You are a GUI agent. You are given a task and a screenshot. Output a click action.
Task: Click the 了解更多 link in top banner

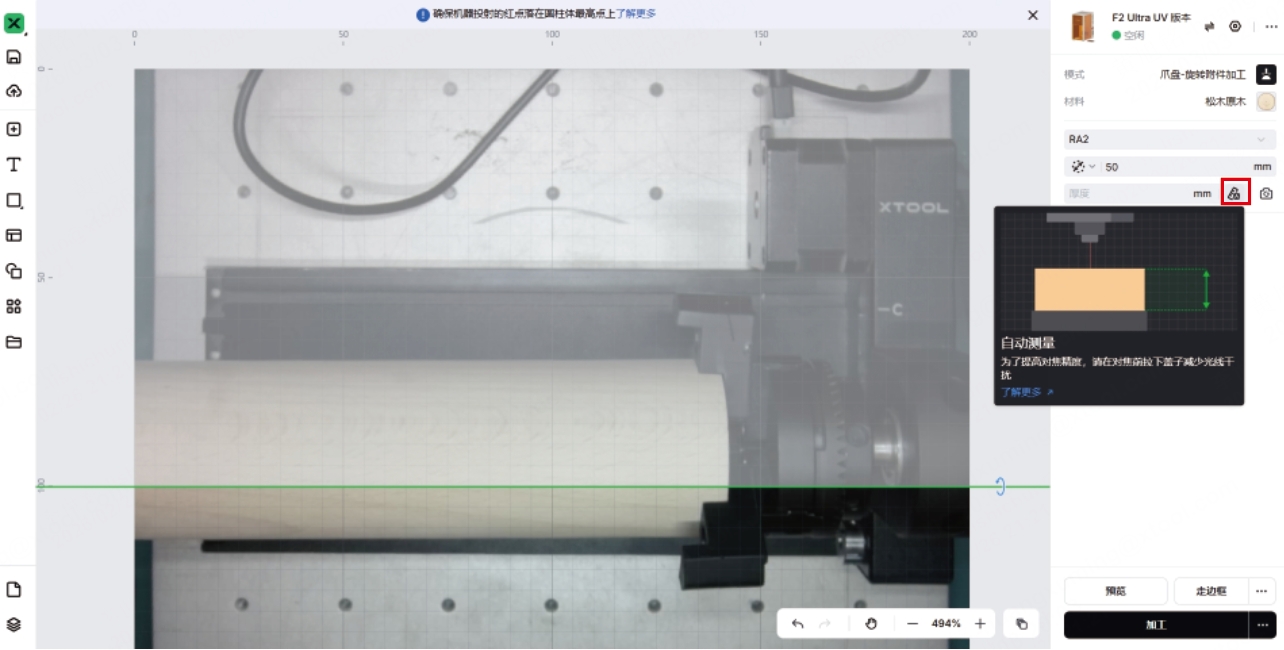(x=636, y=14)
